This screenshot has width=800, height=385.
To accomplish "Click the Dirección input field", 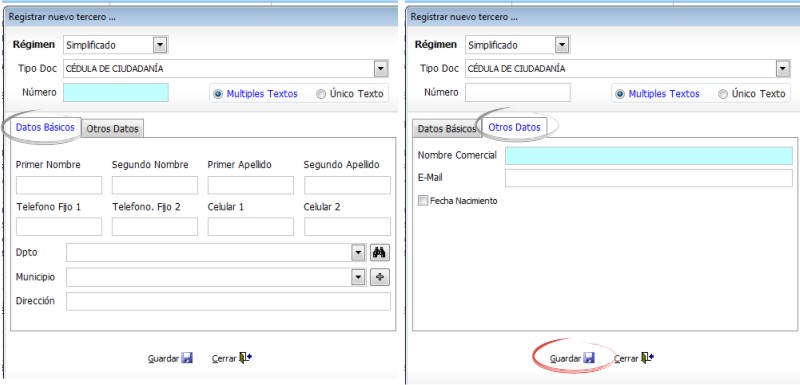I will pos(228,301).
